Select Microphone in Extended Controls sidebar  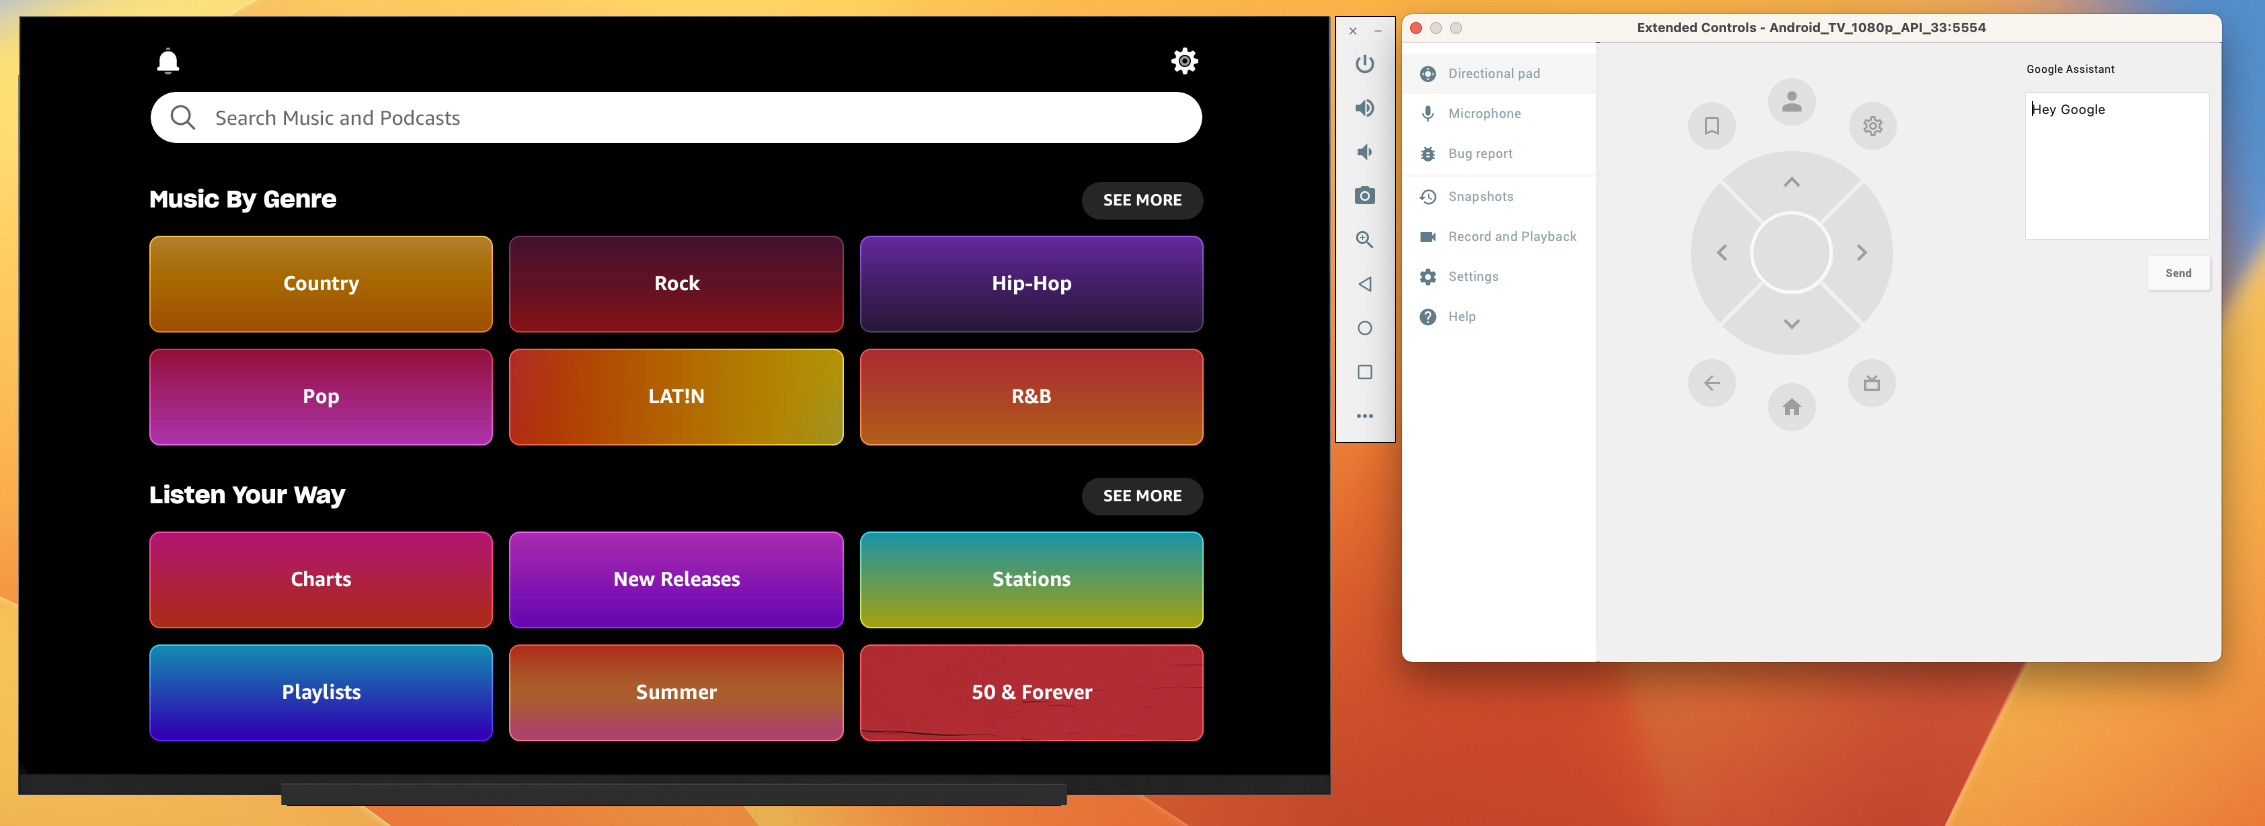tap(1499, 114)
